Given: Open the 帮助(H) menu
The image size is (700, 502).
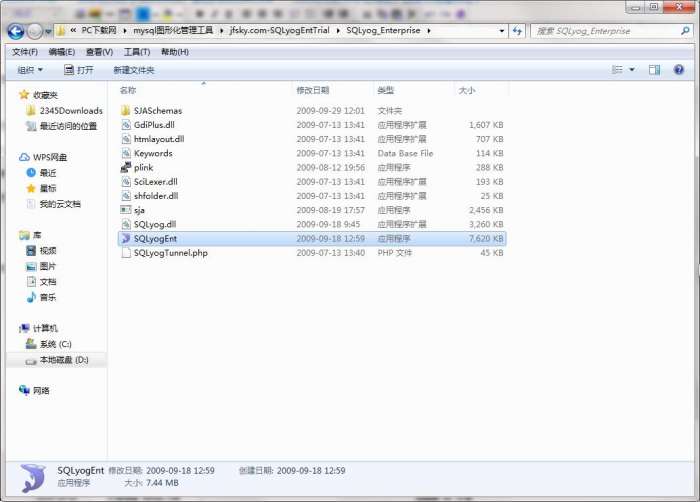Looking at the screenshot, I should pyautogui.click(x=175, y=52).
